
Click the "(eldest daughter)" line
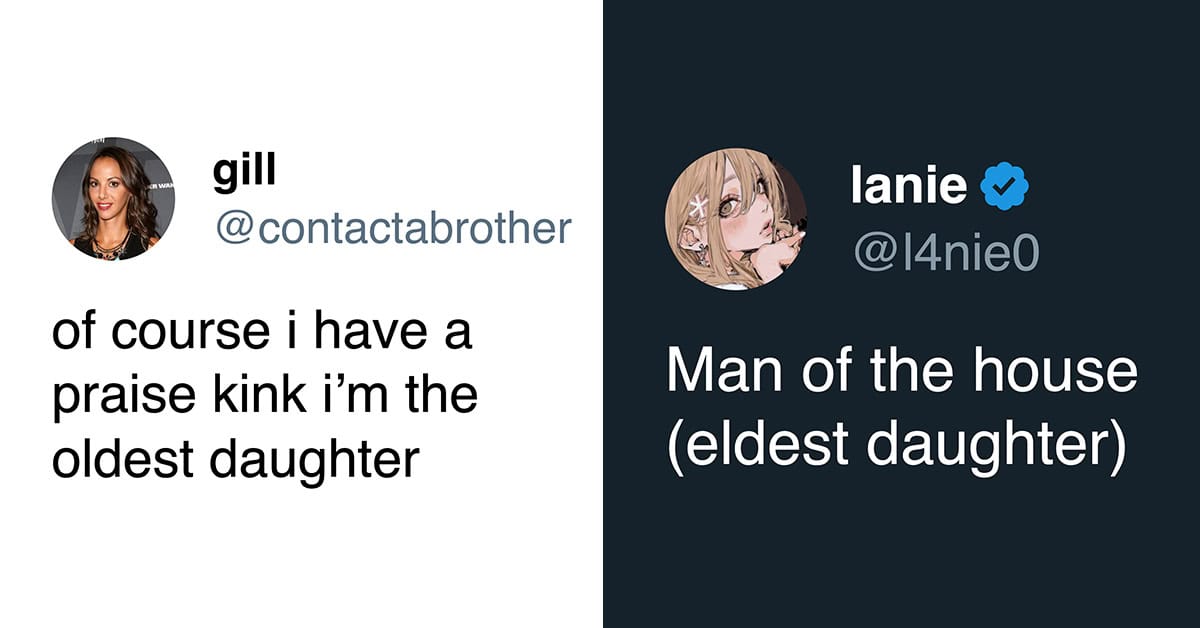[x=896, y=446]
